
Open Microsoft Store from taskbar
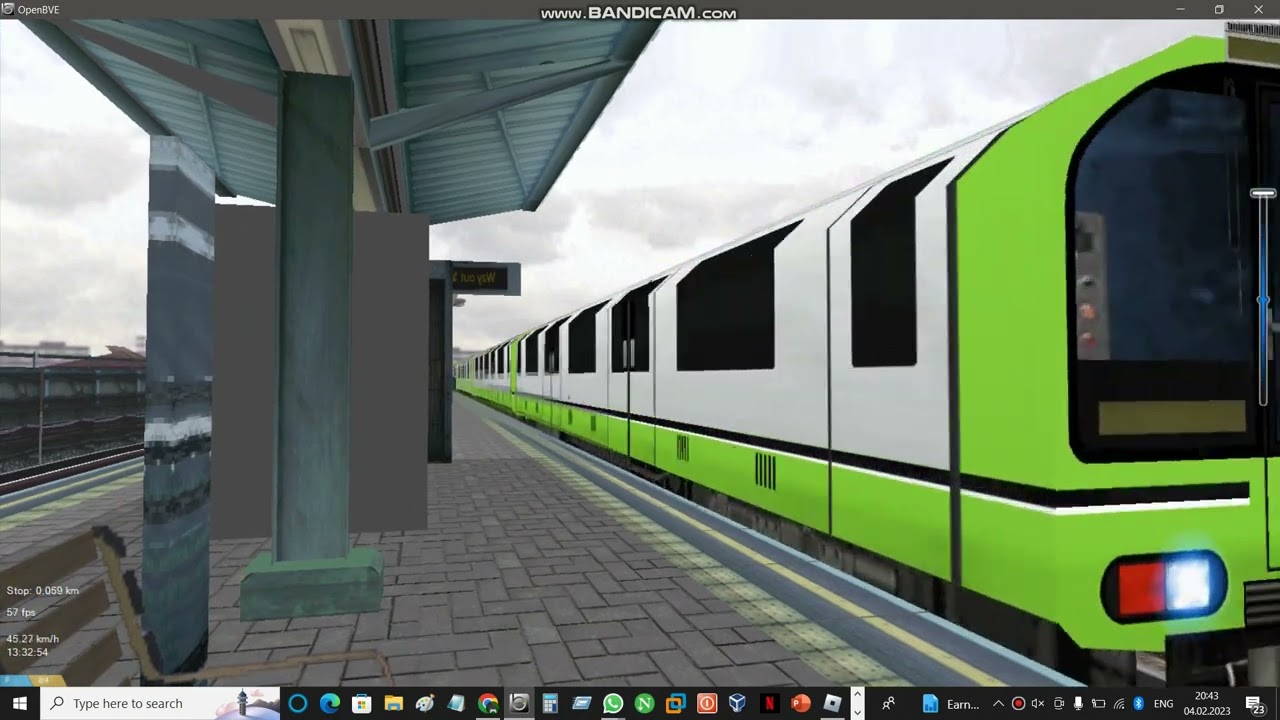(x=361, y=703)
